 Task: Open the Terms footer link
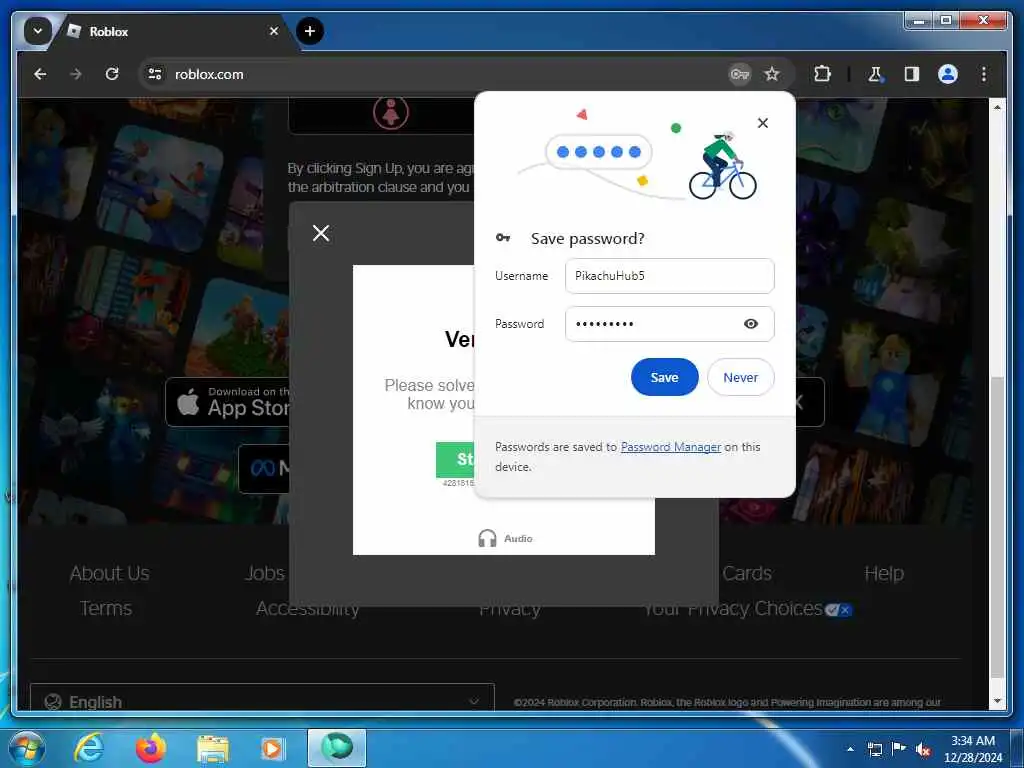pyautogui.click(x=106, y=608)
